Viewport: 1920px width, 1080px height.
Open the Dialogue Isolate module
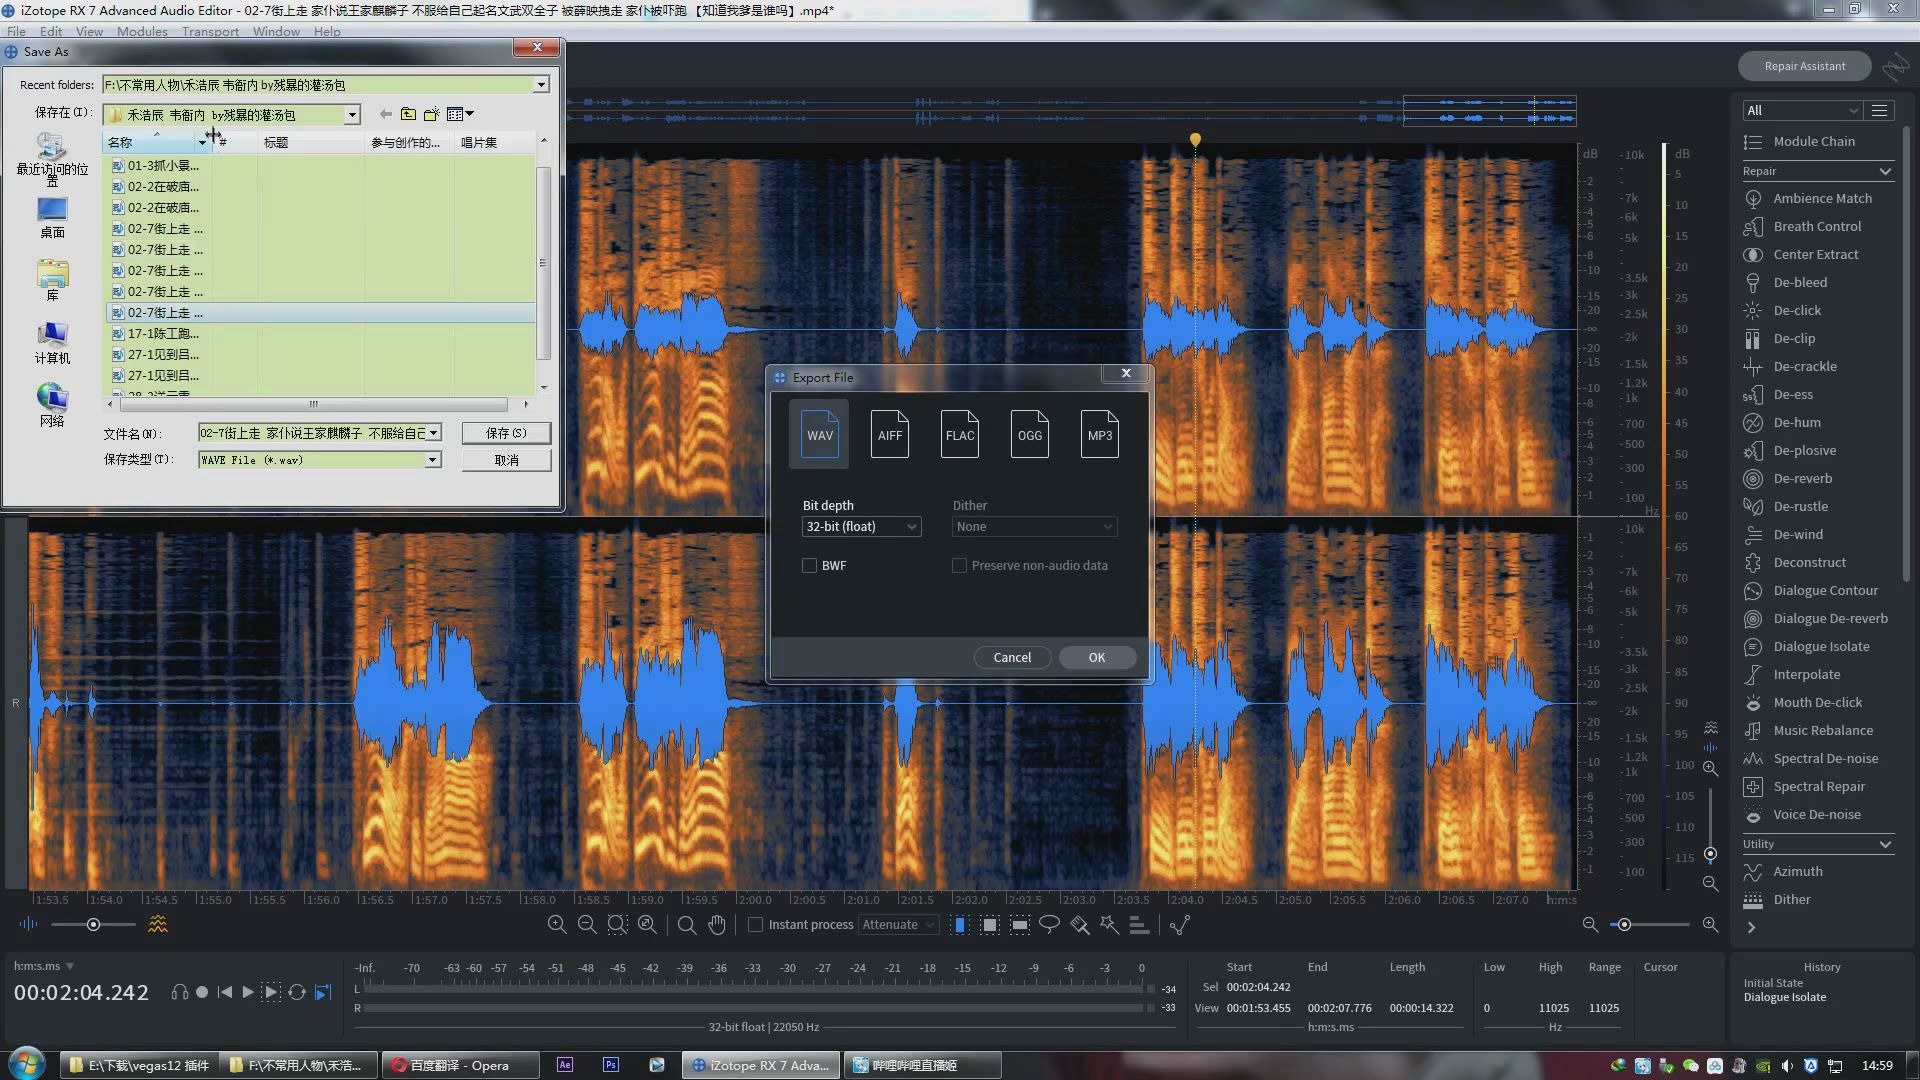pos(1821,646)
